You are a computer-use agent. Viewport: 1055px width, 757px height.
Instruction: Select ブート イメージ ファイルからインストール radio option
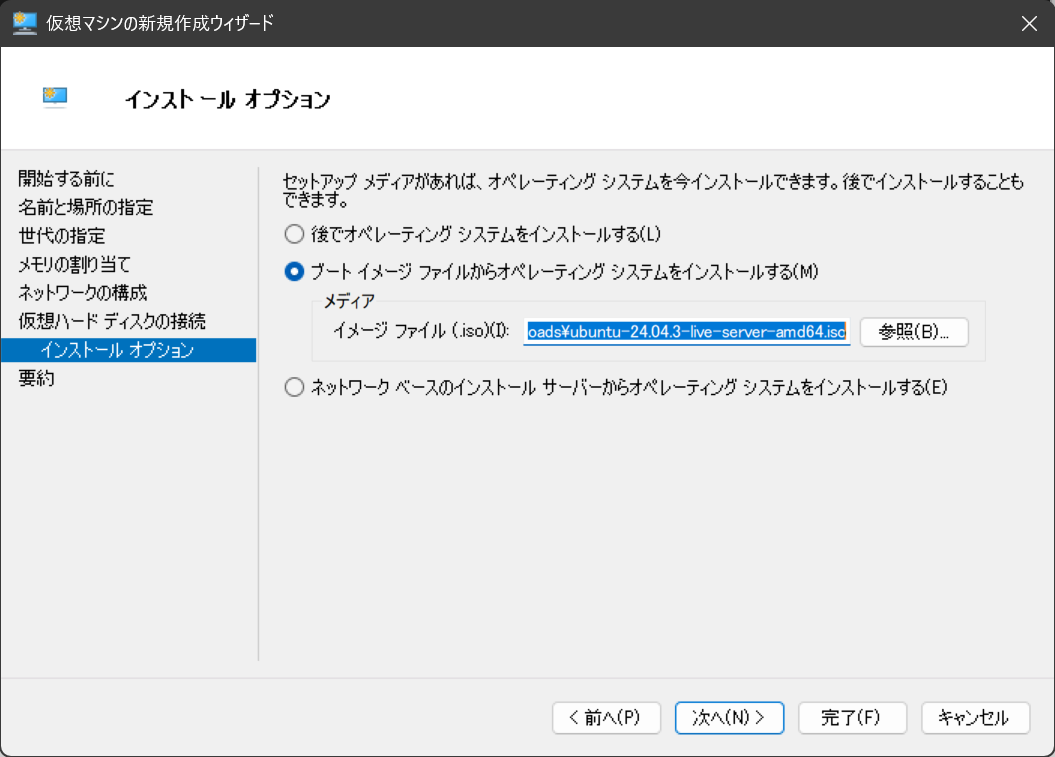point(294,271)
